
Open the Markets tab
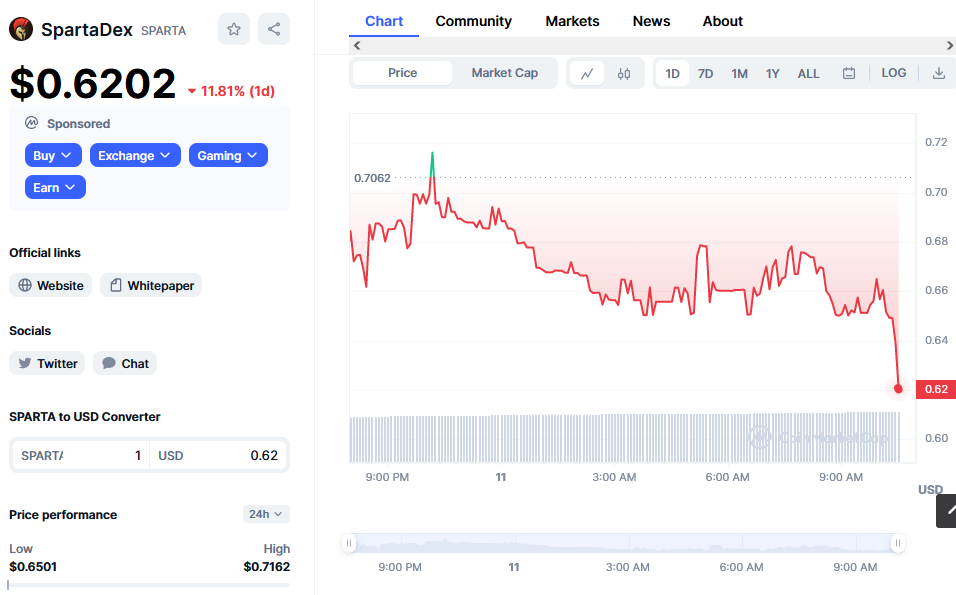[573, 21]
